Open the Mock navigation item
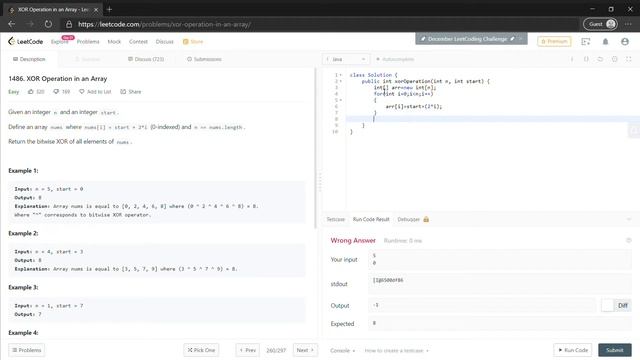Image resolution: width=640 pixels, height=360 pixels. click(x=114, y=42)
